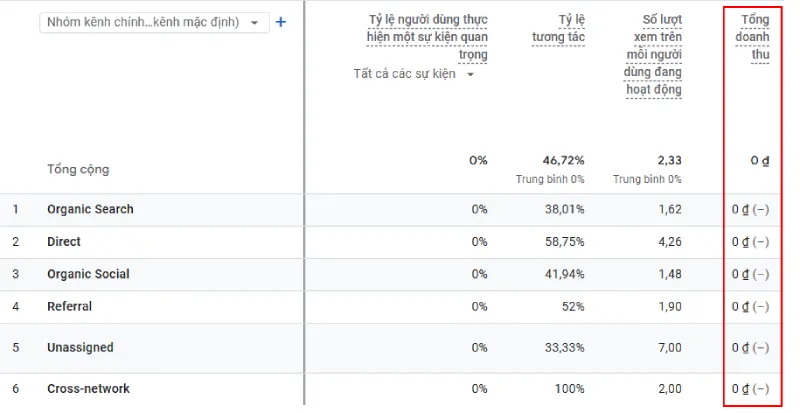Click the Cross-network 100% engagement value
The width and height of the screenshot is (800, 413).
(x=569, y=389)
